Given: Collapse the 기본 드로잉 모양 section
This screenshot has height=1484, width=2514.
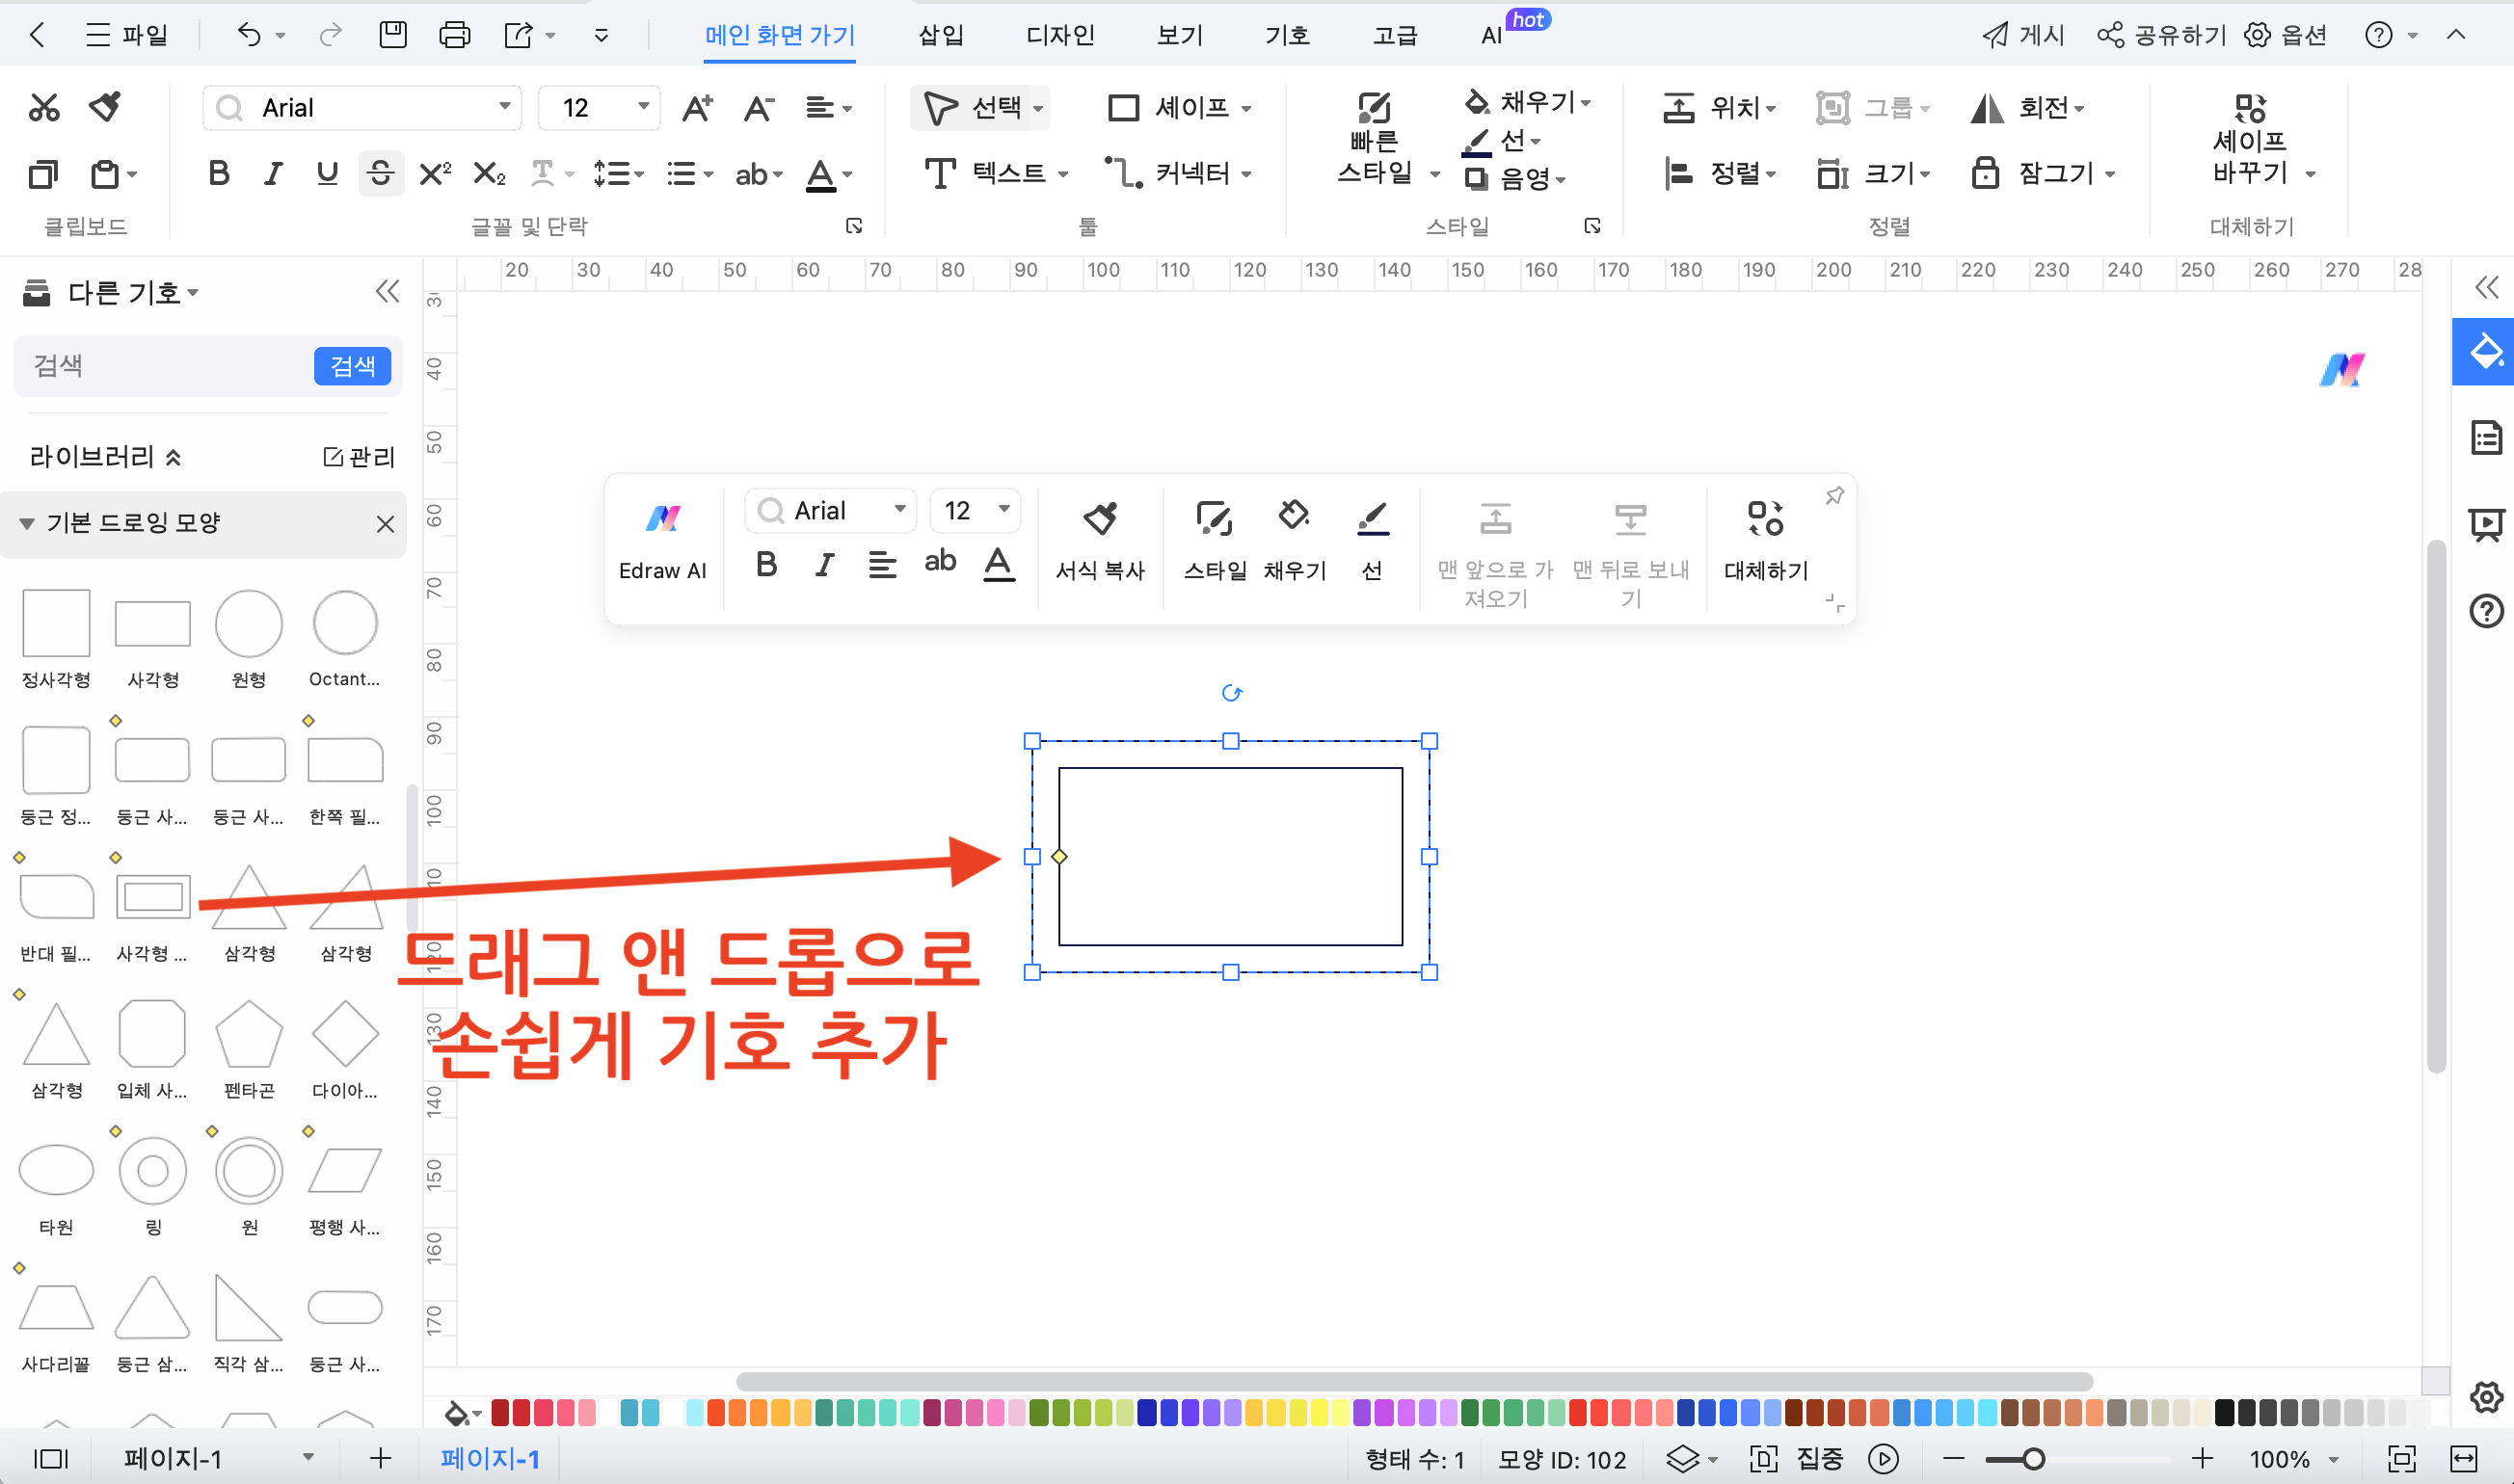Looking at the screenshot, I should 27,524.
